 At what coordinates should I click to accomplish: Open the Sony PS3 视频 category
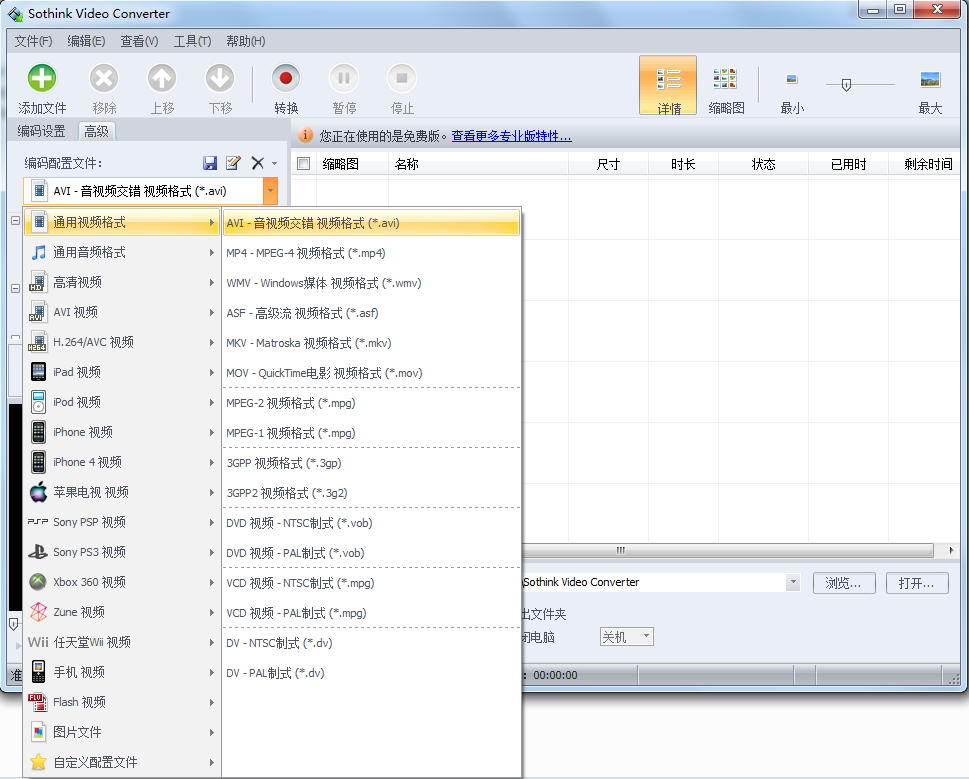click(x=121, y=552)
